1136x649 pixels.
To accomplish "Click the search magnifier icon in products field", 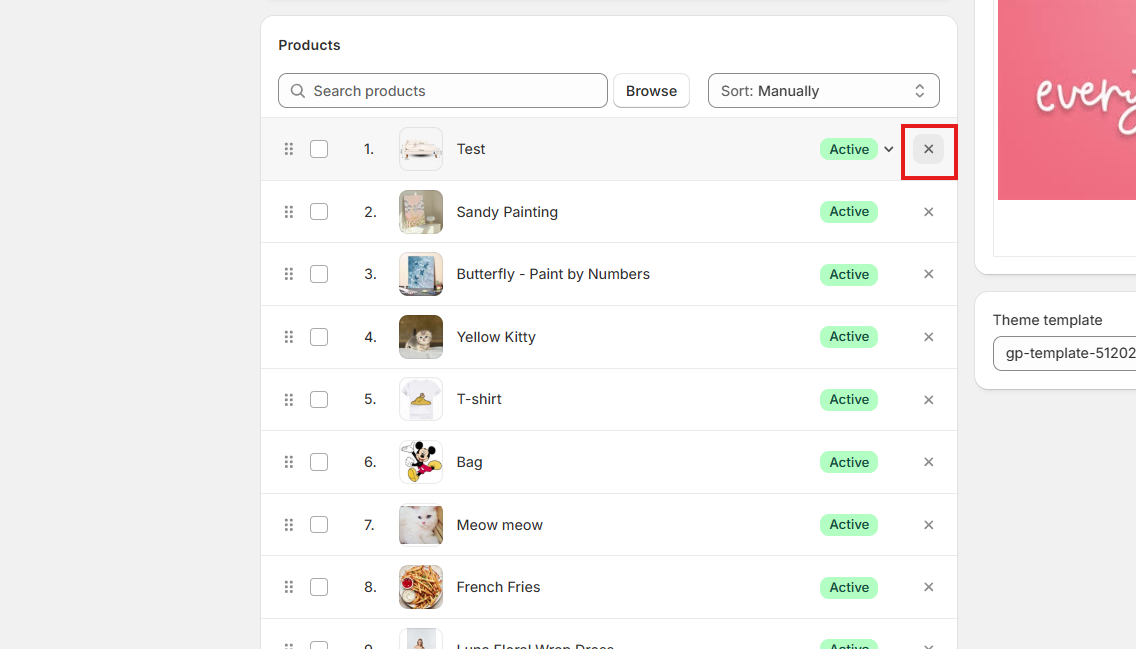I will 298,91.
